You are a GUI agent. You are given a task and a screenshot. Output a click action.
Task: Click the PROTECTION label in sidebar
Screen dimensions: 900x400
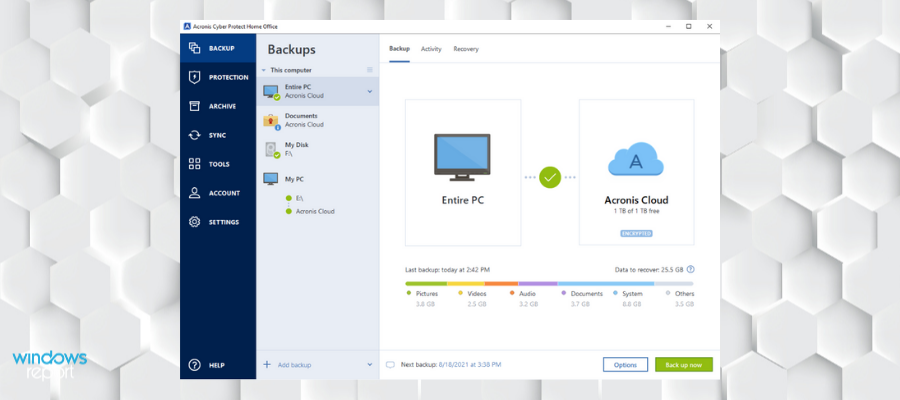[228, 77]
